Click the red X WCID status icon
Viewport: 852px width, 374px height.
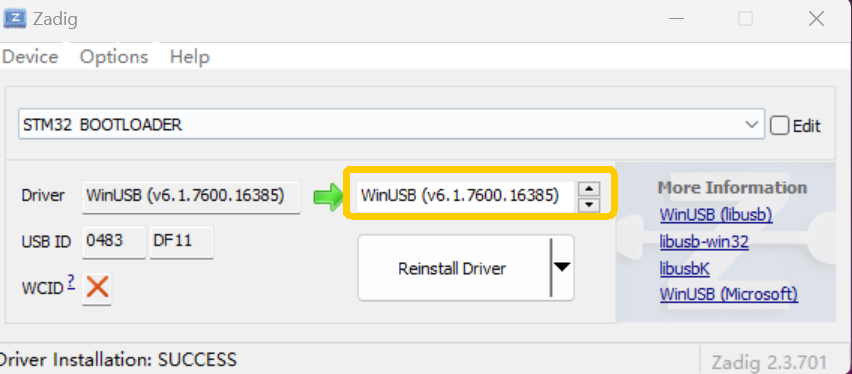tap(97, 287)
